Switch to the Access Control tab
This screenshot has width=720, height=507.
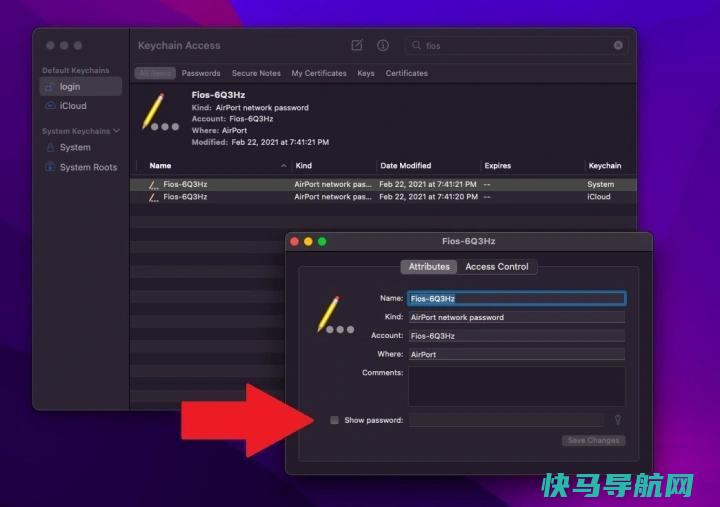[497, 267]
